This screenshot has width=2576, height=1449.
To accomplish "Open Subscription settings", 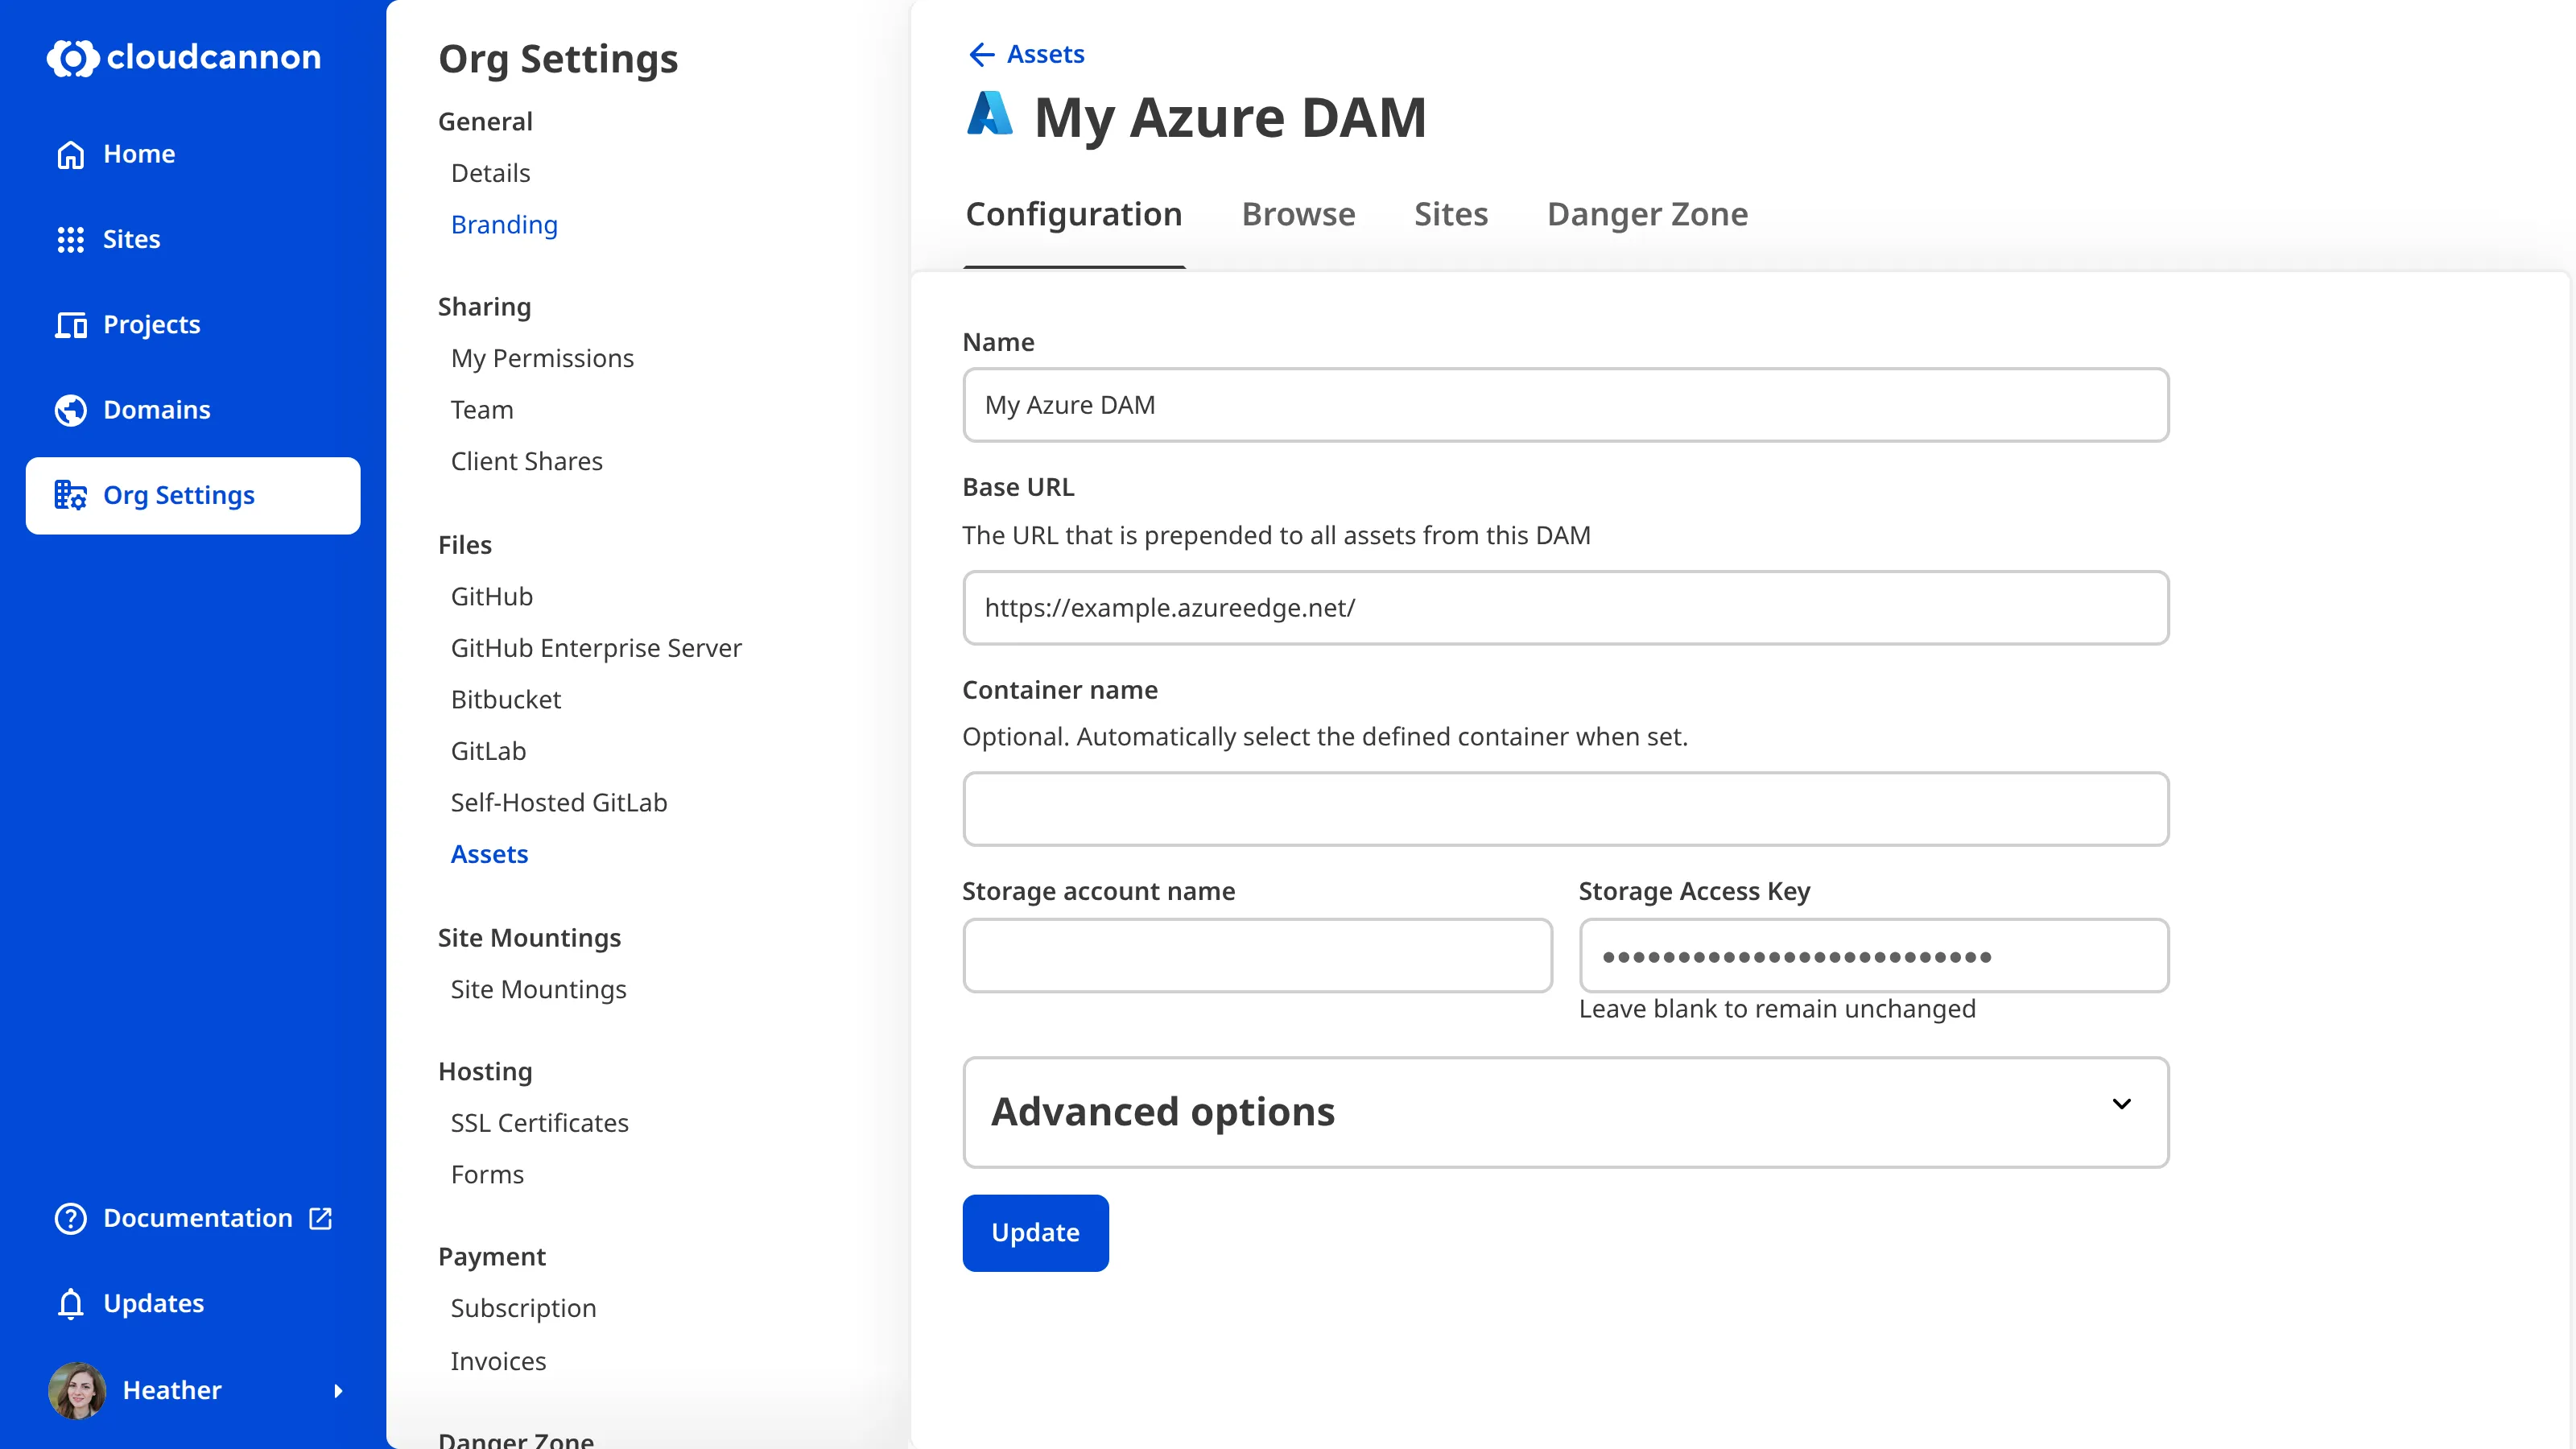I will (523, 1309).
